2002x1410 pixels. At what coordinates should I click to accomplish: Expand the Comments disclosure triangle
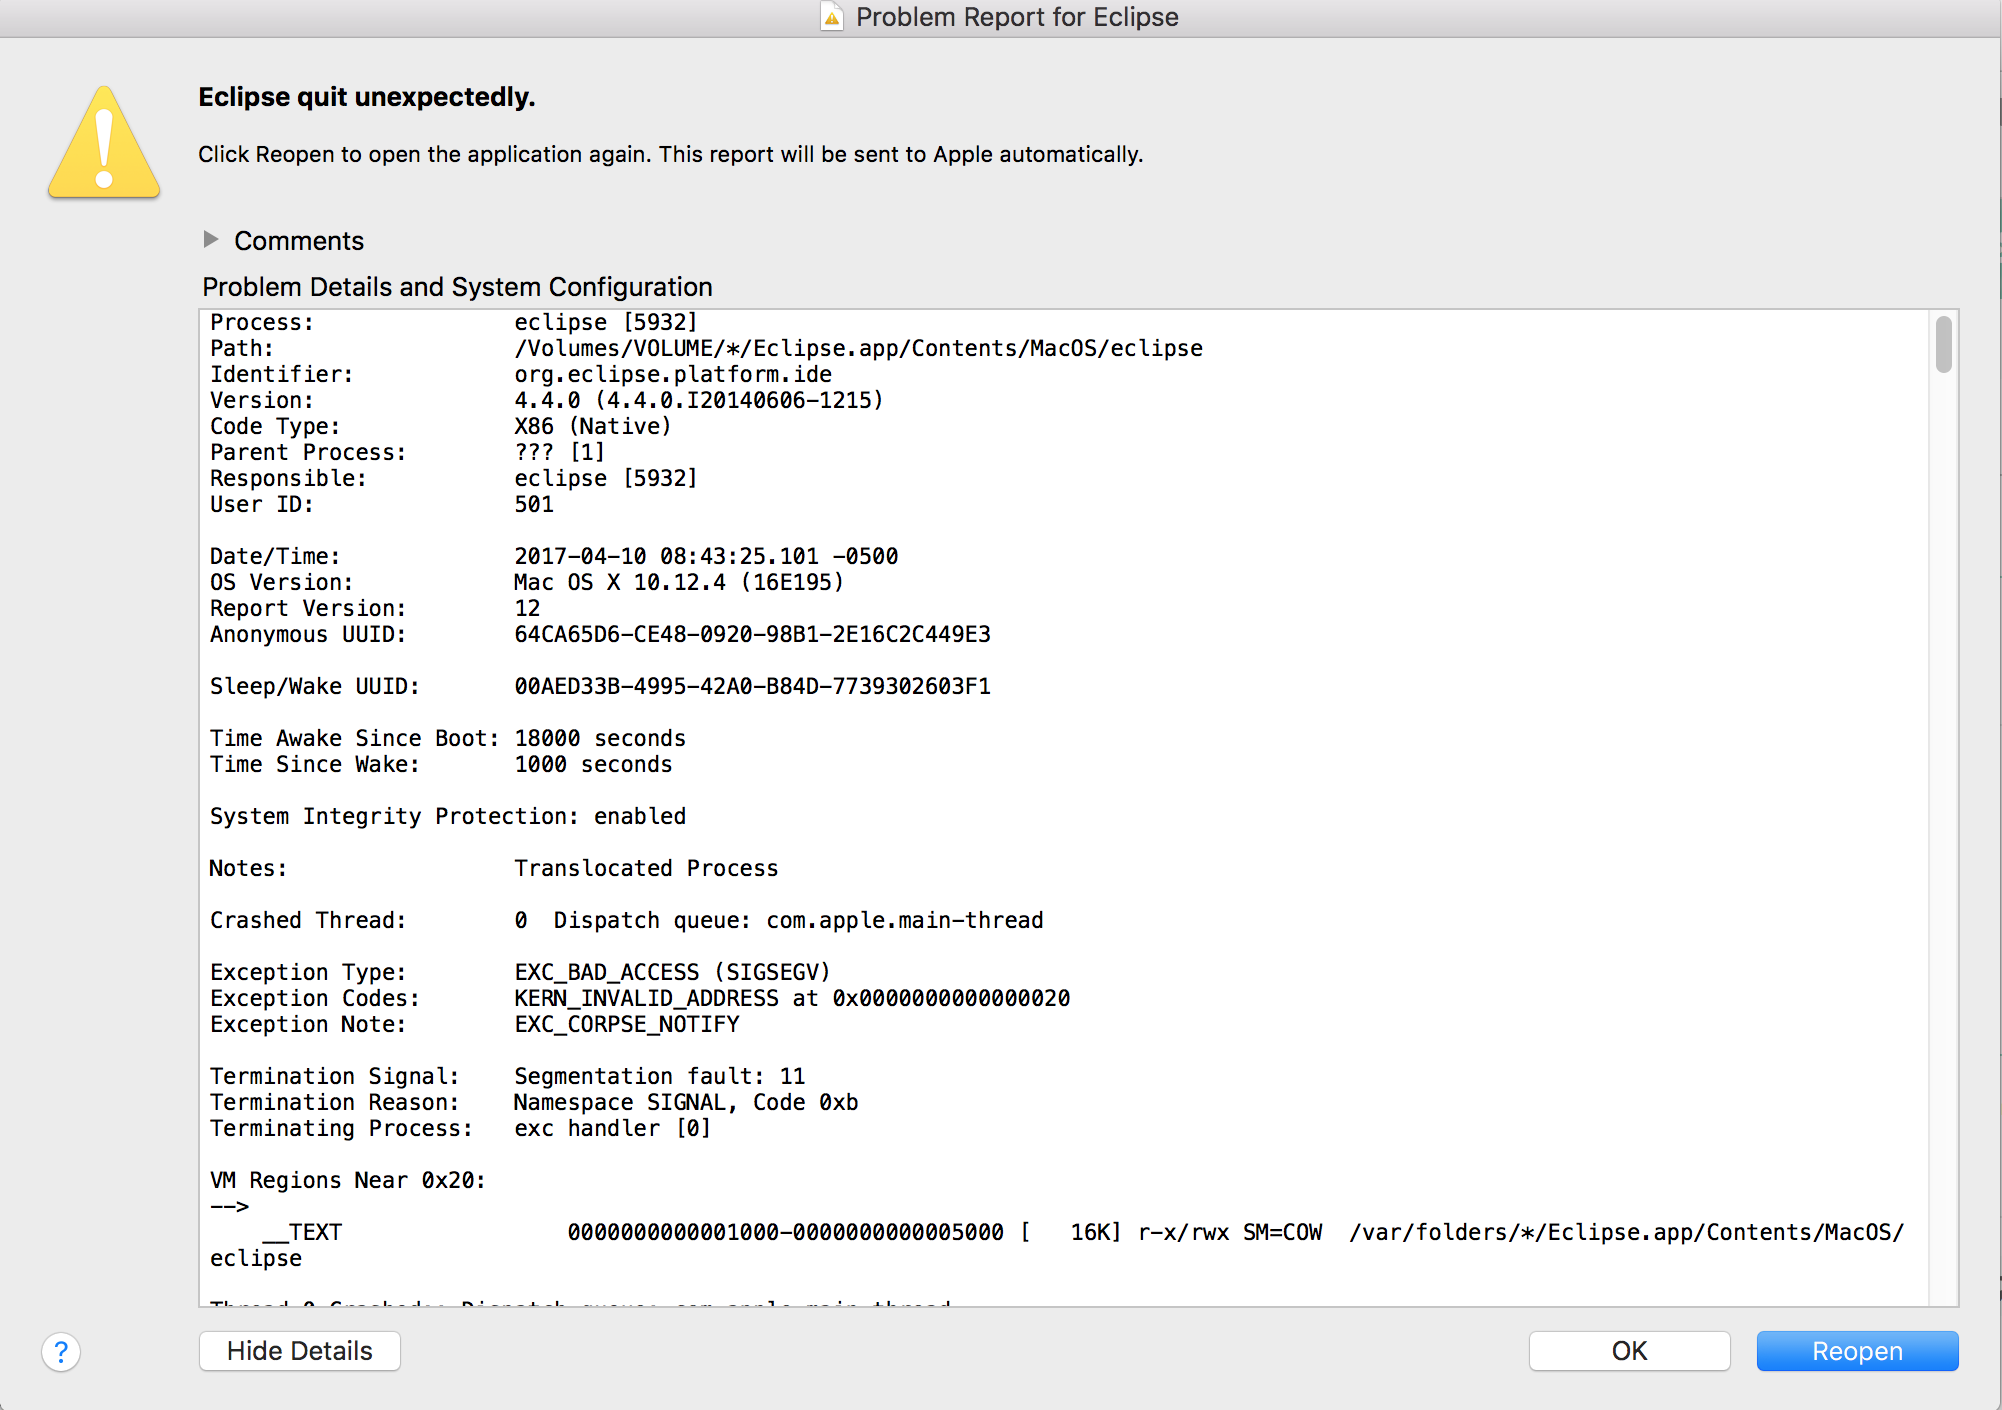pyautogui.click(x=210, y=239)
